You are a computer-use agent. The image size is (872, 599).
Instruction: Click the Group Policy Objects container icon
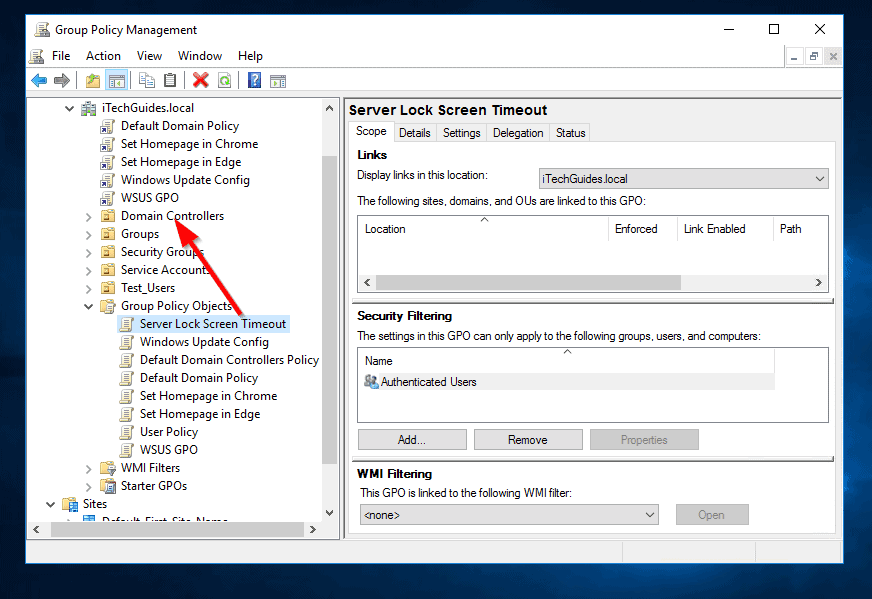coord(107,306)
